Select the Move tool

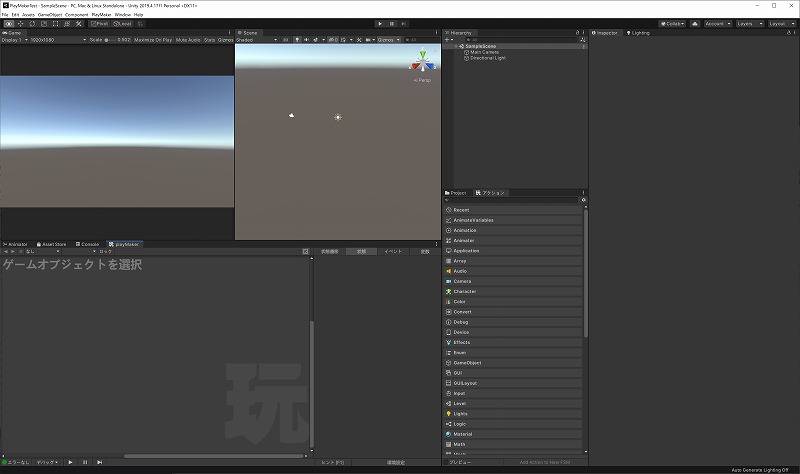[x=21, y=23]
